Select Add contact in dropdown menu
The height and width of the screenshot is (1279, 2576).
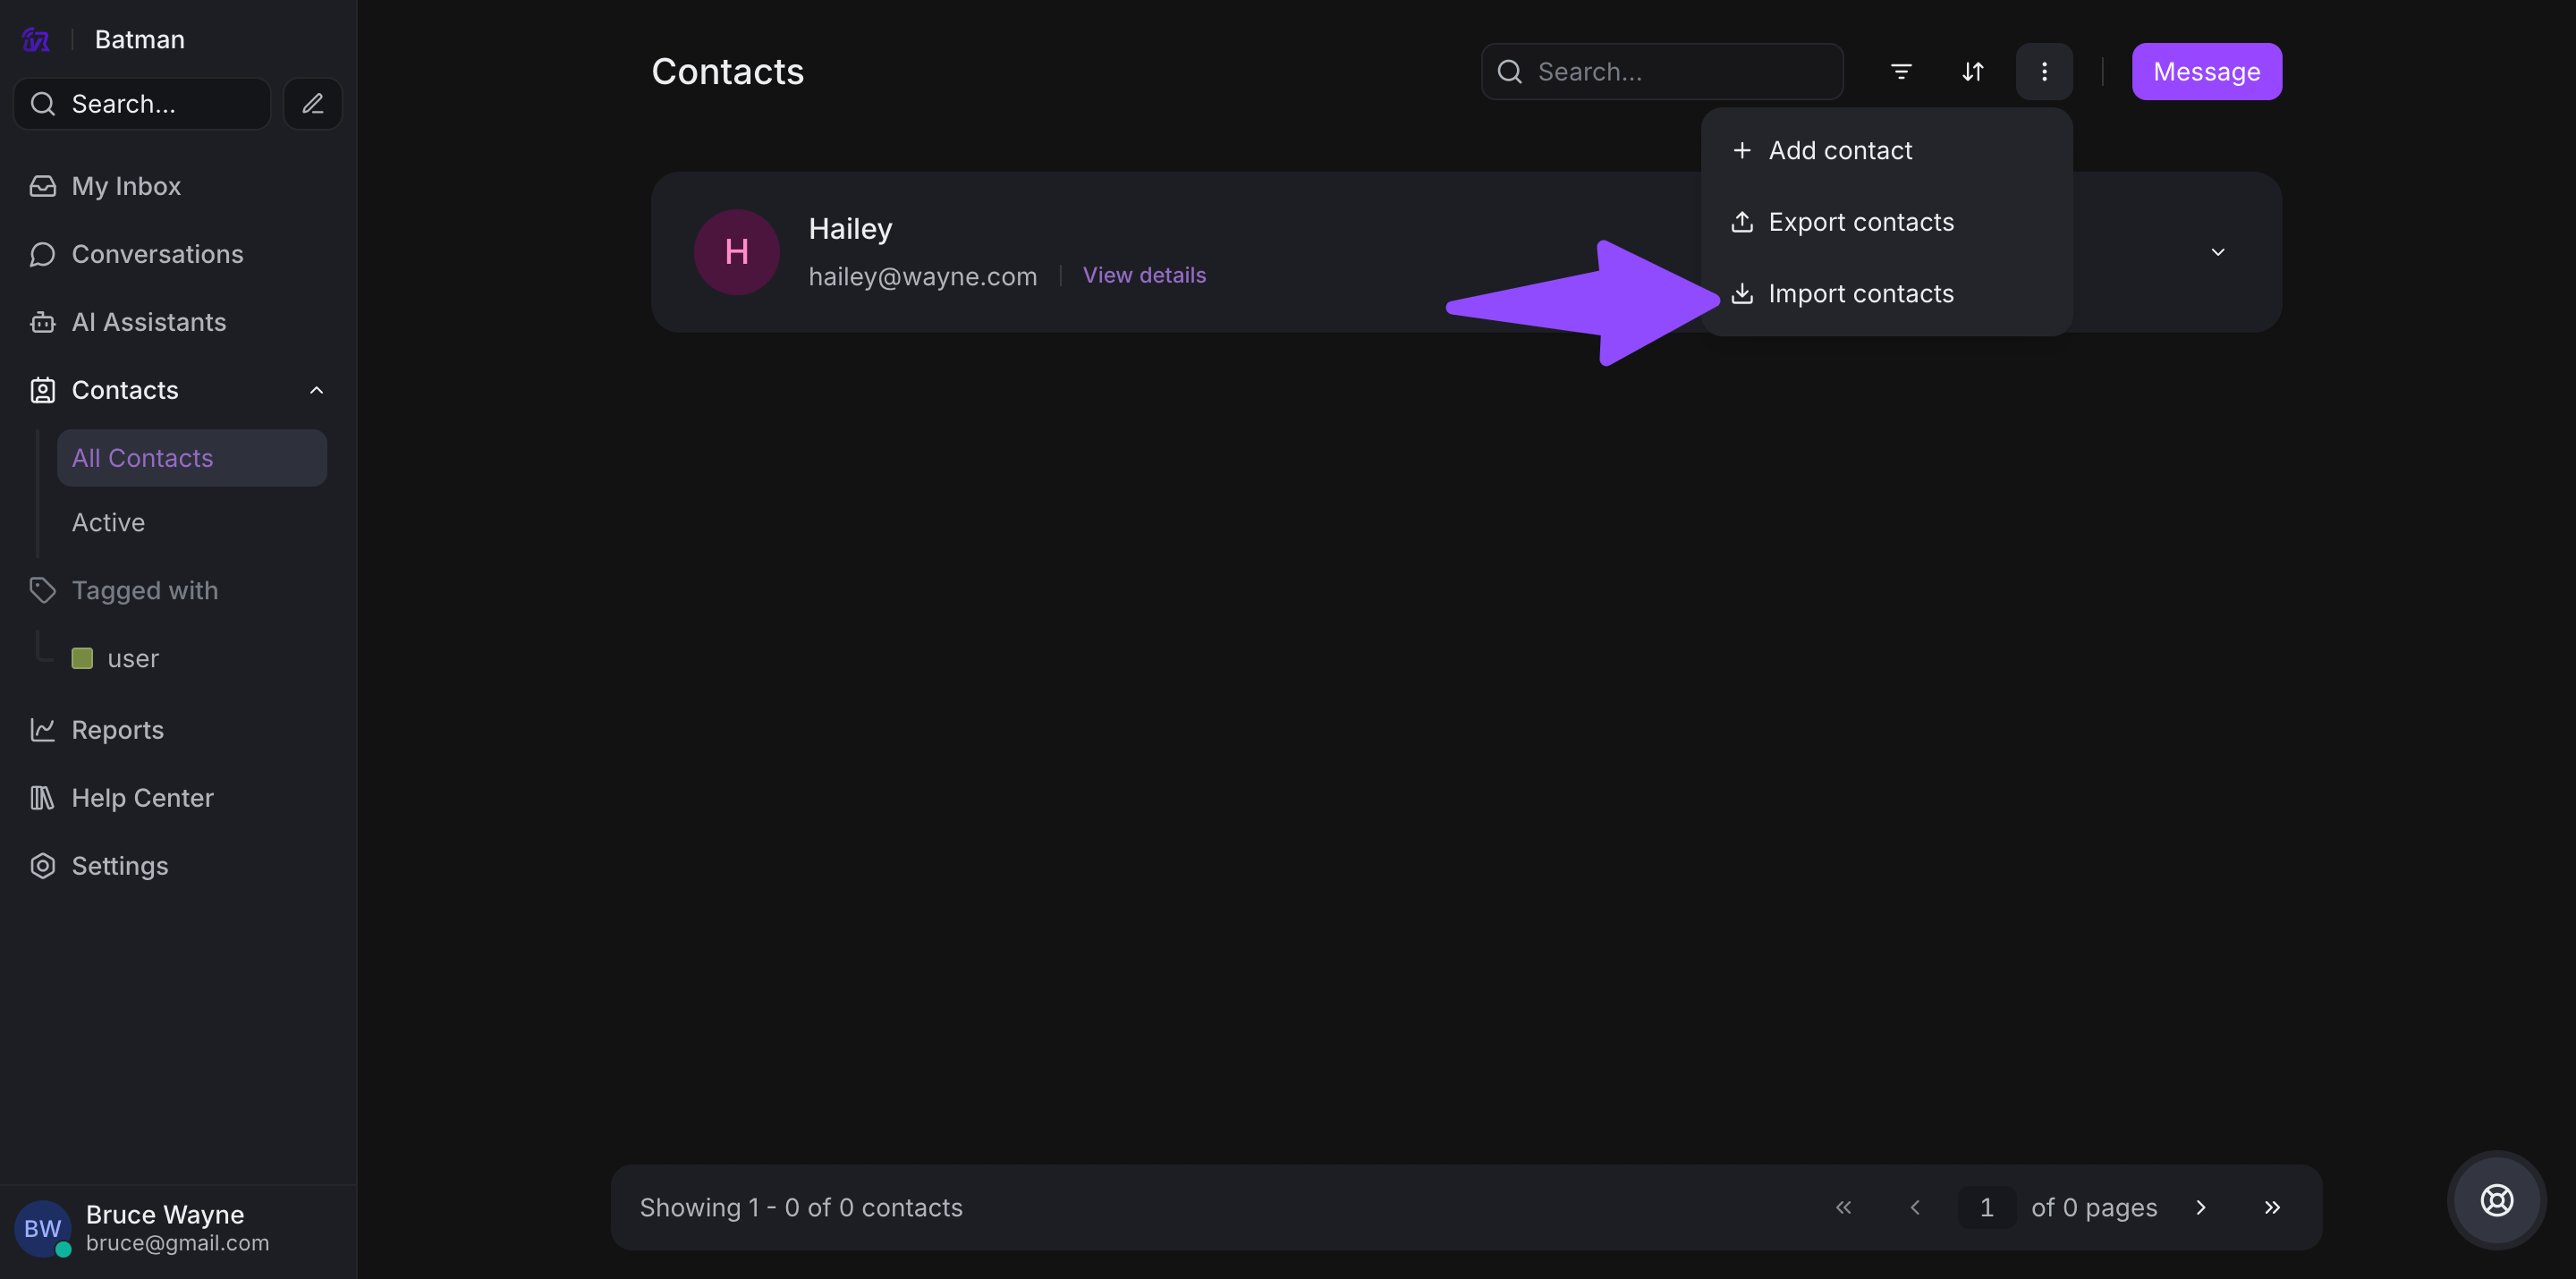[x=1839, y=151]
